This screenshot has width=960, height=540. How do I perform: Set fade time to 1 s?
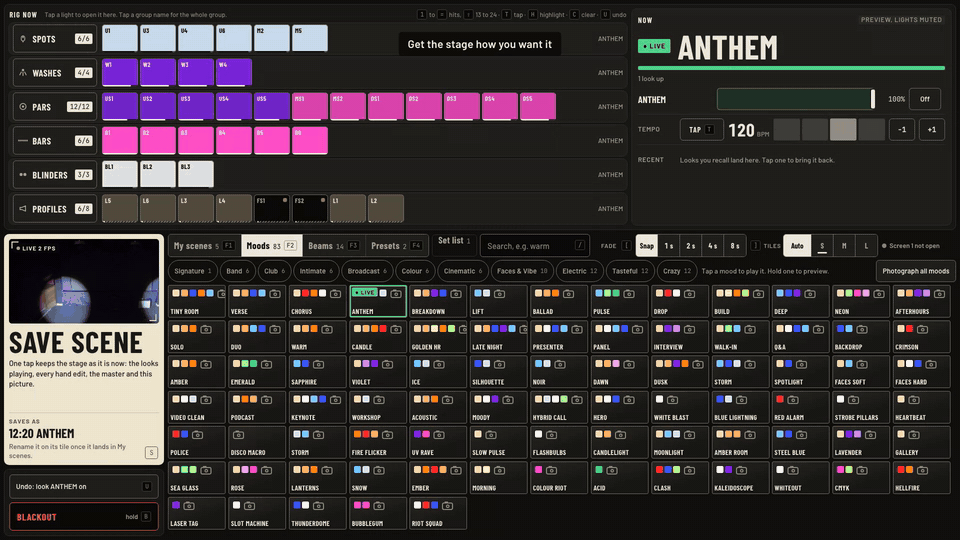669,246
